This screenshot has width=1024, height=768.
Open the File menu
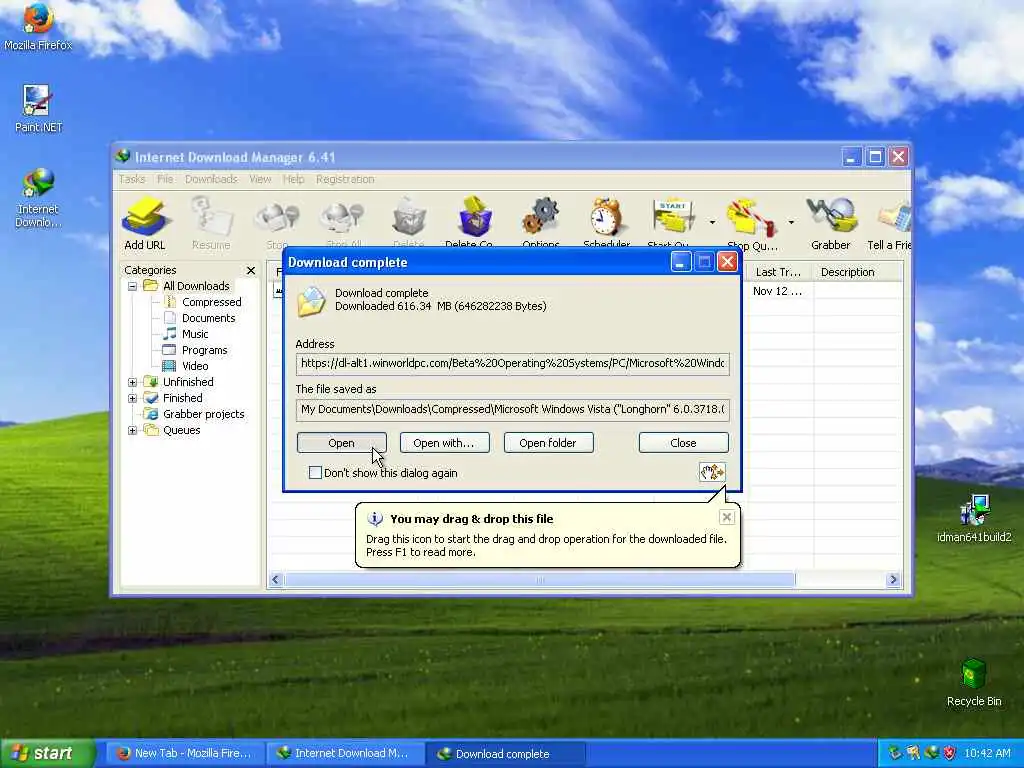click(x=165, y=179)
